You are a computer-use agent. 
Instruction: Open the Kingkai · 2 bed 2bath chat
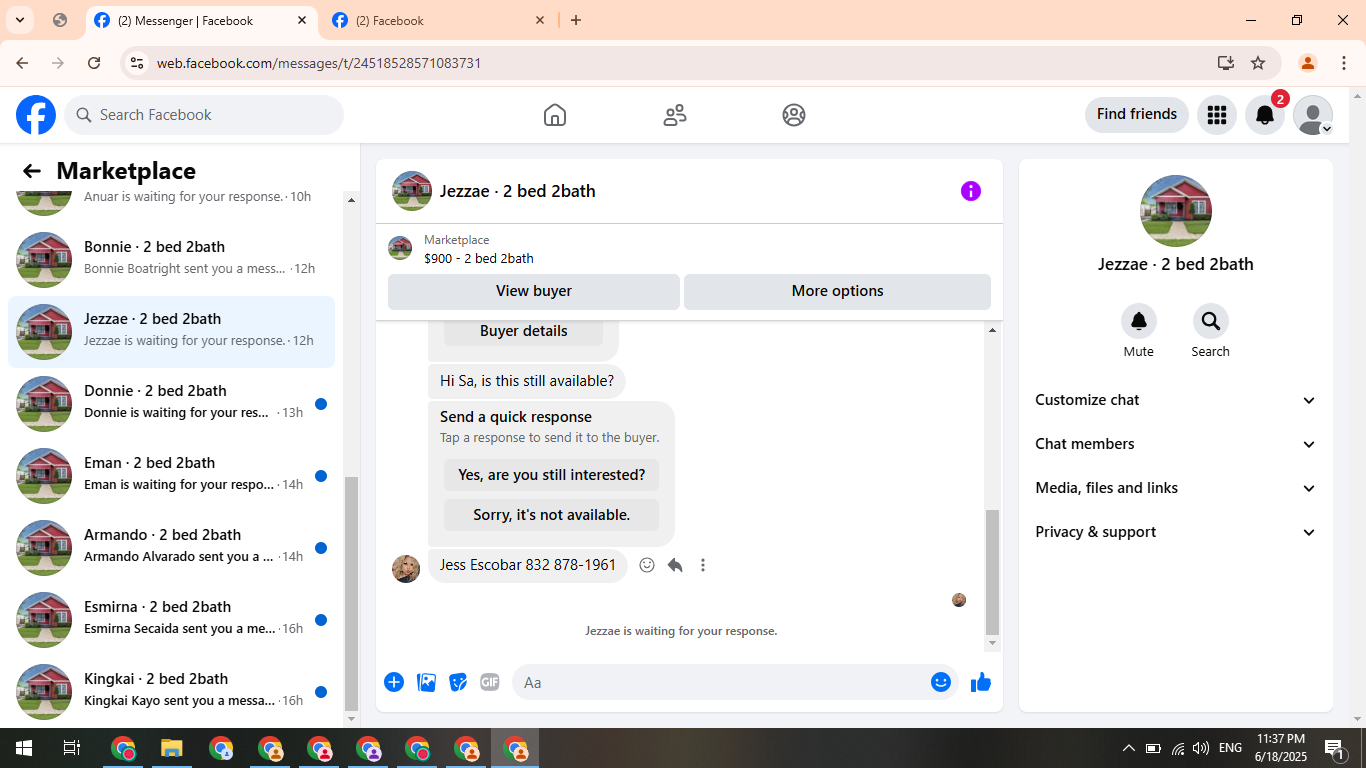(171, 692)
